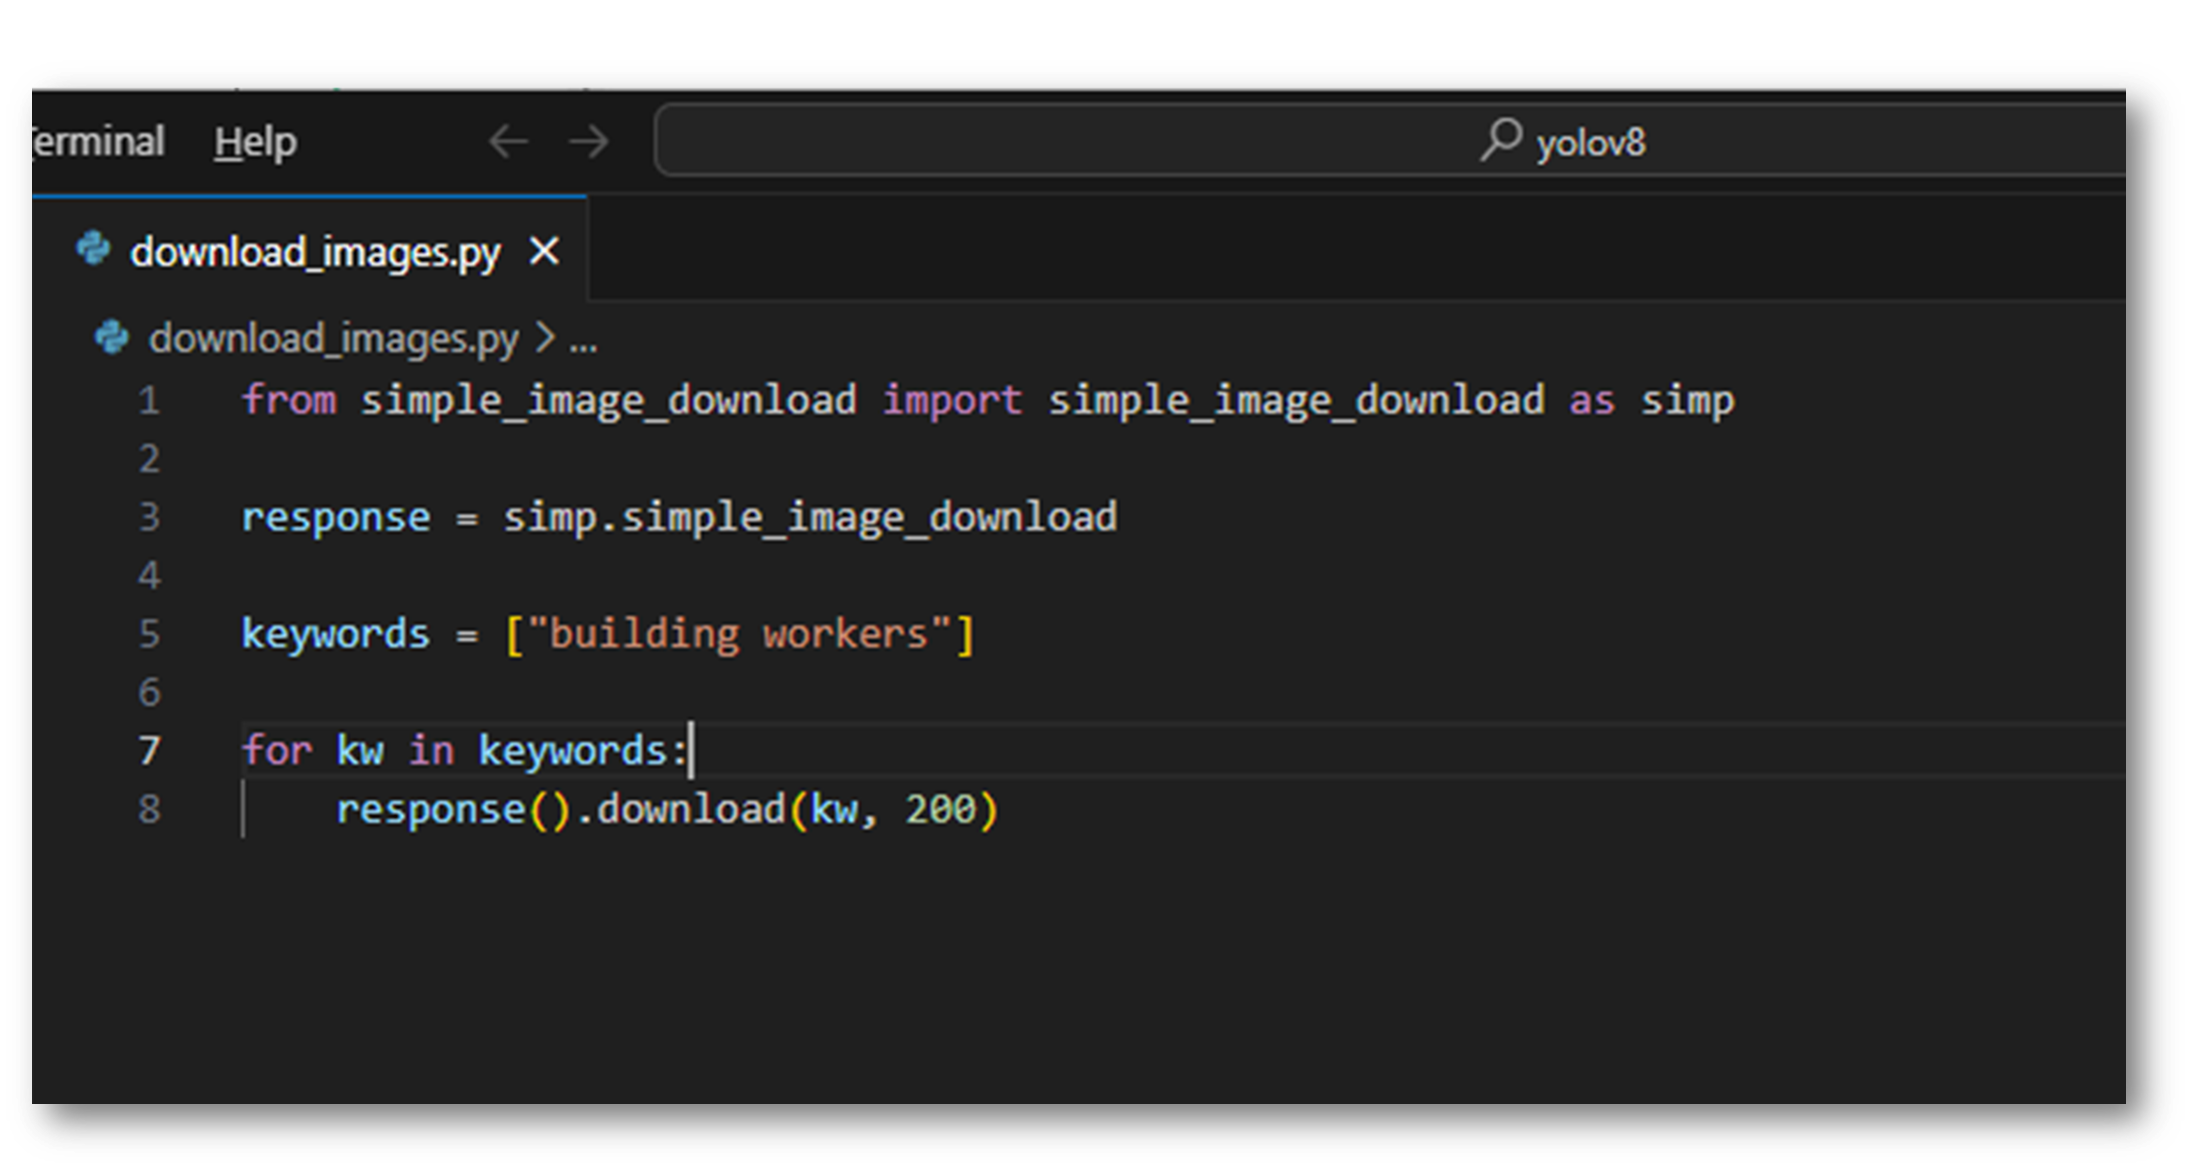Image resolution: width=2191 pixels, height=1169 pixels.
Task: Click empty line number 4
Action: click(x=149, y=576)
